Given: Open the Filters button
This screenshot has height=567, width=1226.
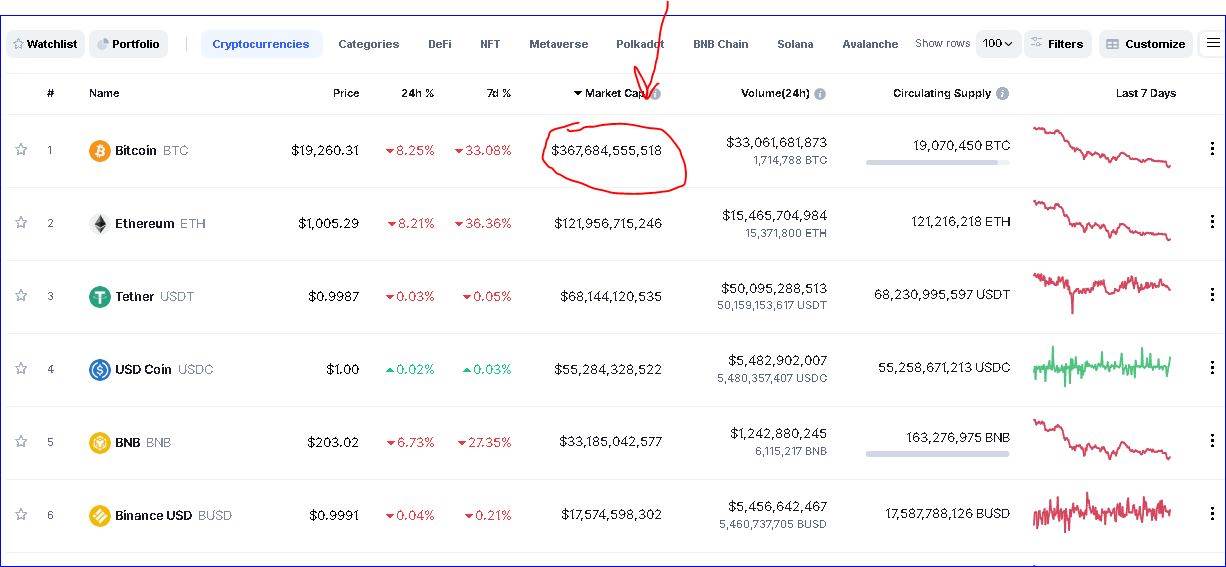Looking at the screenshot, I should [x=1057, y=44].
